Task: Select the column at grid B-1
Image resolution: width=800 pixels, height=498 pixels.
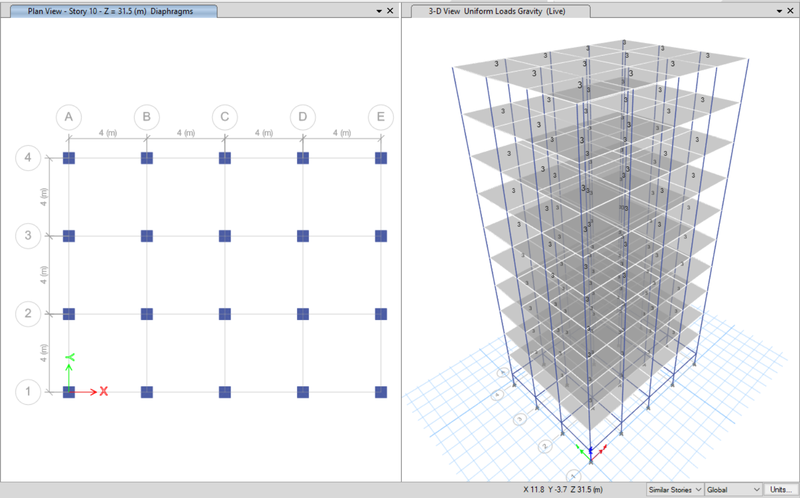Action: pos(147,392)
